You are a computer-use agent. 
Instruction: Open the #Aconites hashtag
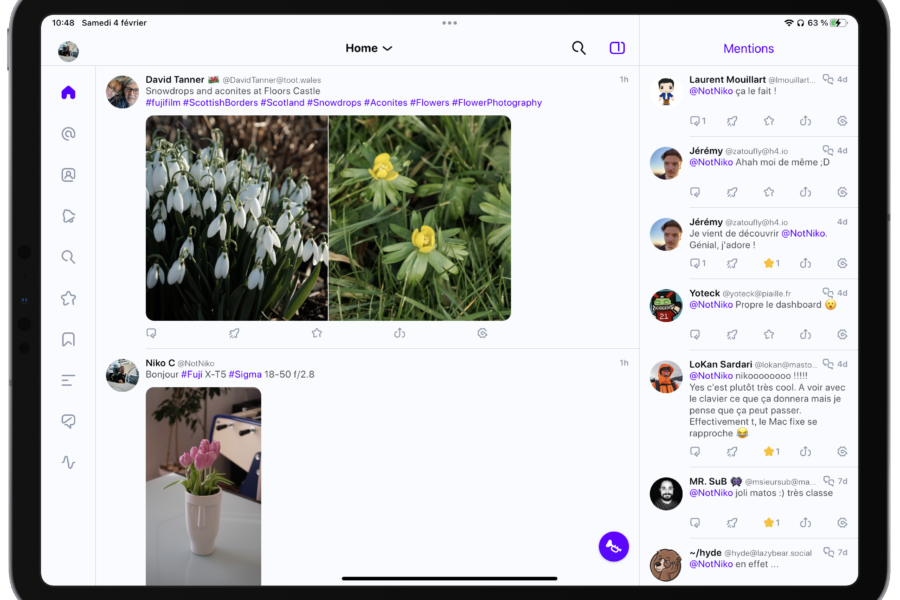pos(386,103)
